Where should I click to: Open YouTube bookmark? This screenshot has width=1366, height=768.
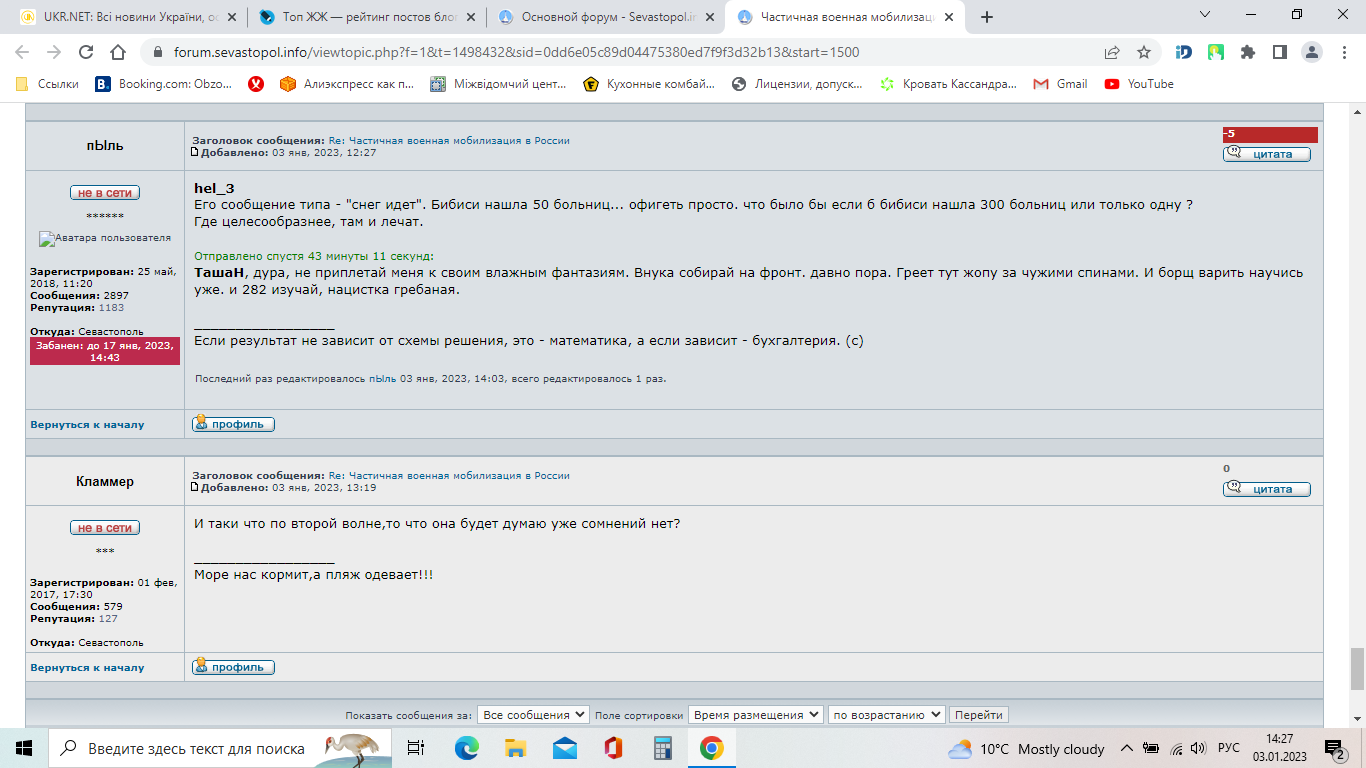click(x=1139, y=84)
